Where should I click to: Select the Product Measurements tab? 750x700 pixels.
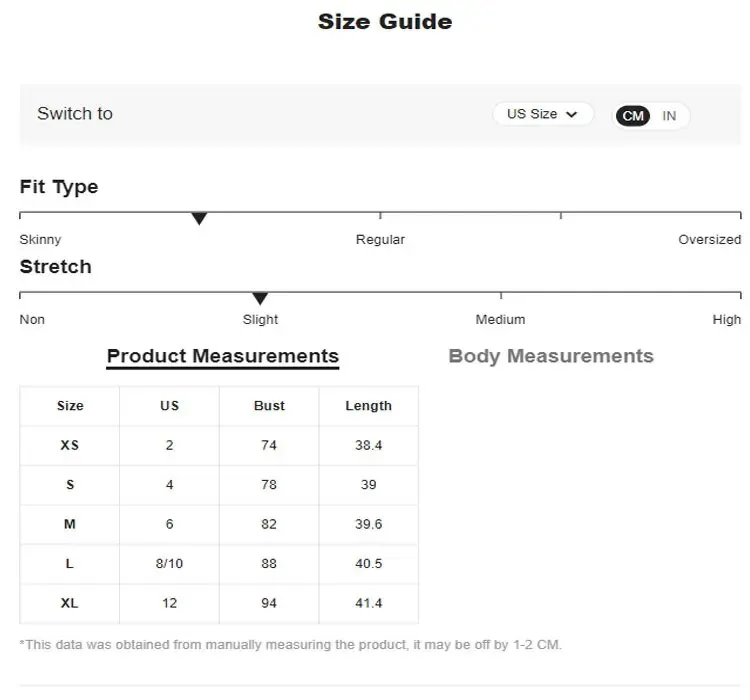click(223, 357)
